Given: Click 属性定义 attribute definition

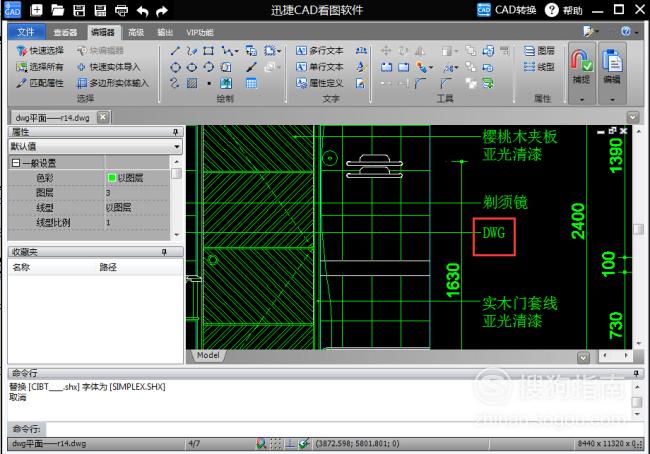Looking at the screenshot, I should (320, 83).
